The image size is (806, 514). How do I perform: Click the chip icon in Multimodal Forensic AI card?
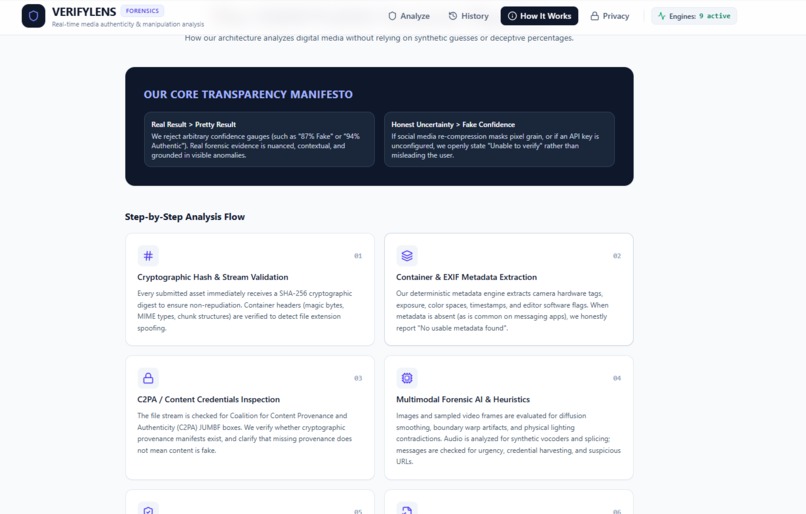click(407, 378)
